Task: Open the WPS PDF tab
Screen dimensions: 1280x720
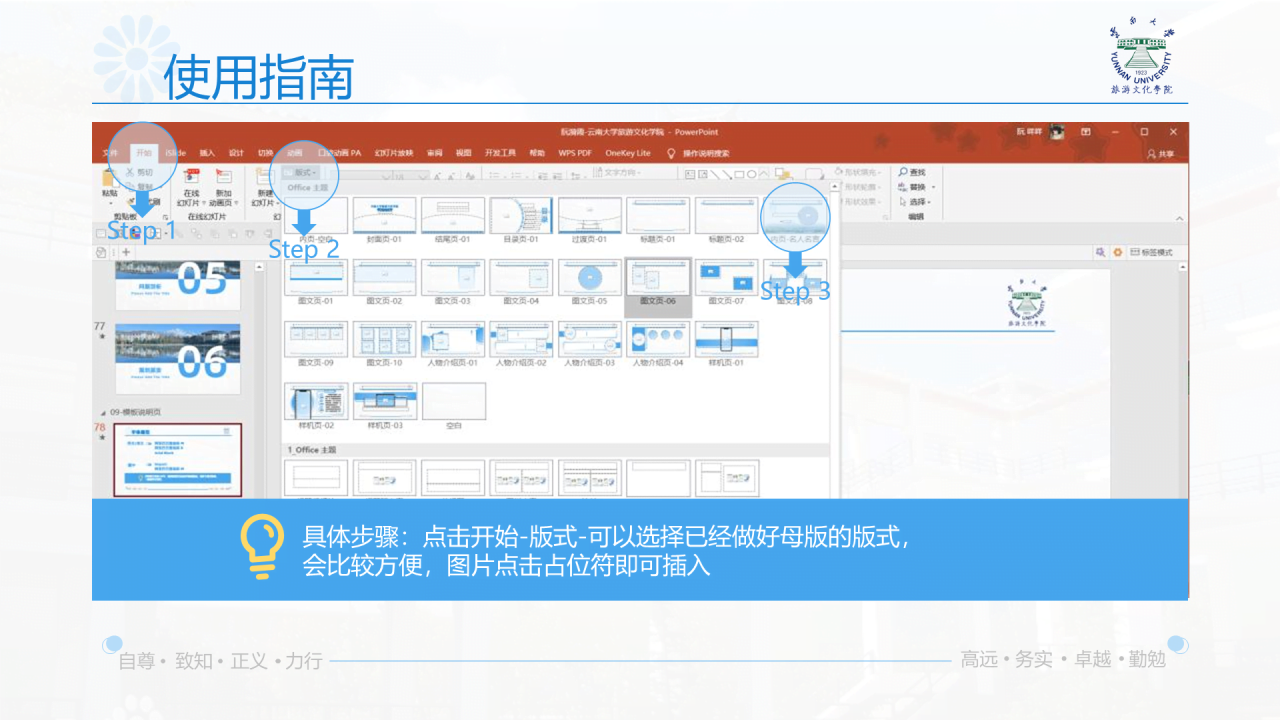Action: (575, 153)
